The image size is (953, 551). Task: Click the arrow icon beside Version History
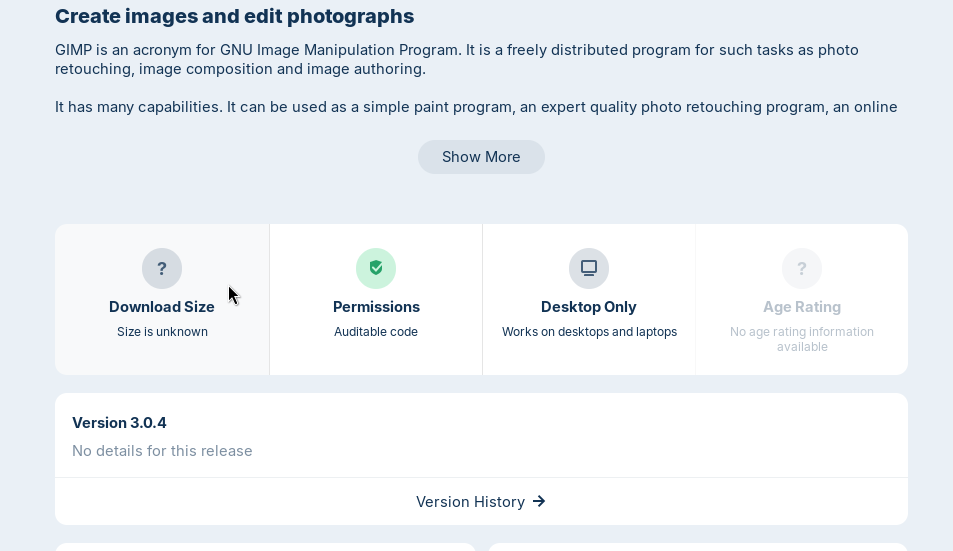[x=539, y=501]
